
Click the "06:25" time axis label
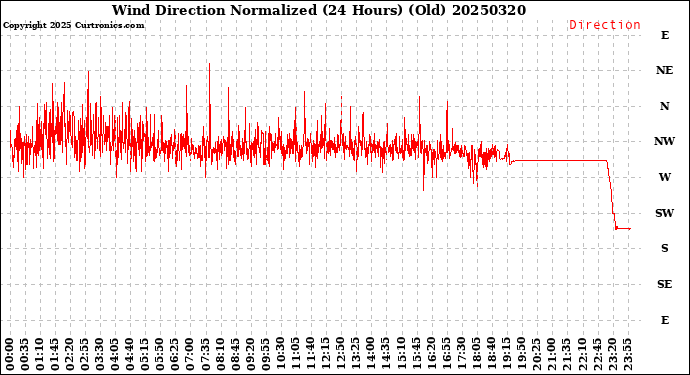[x=175, y=354]
